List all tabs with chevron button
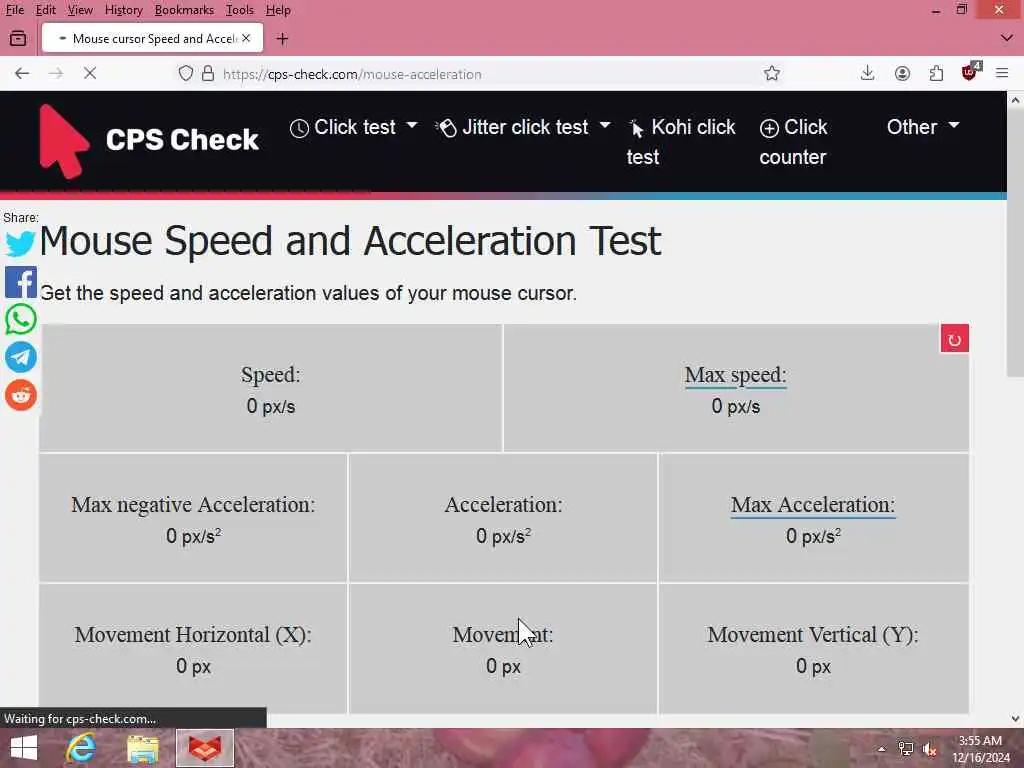 (1006, 38)
